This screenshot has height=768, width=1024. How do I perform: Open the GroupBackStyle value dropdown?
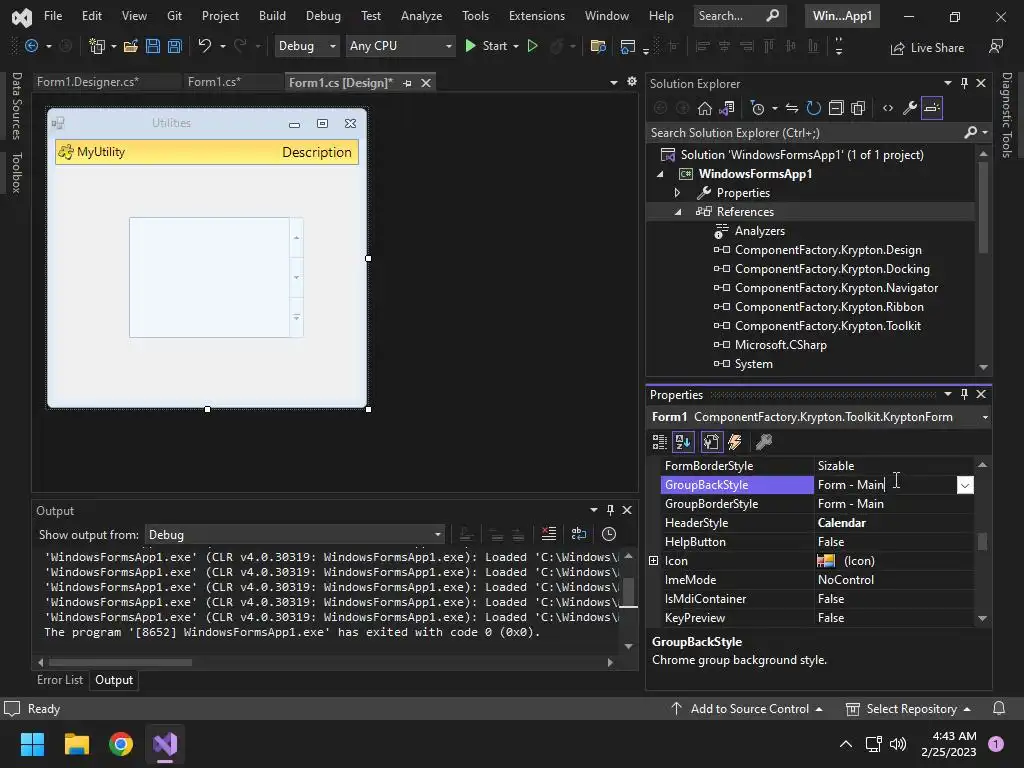964,485
